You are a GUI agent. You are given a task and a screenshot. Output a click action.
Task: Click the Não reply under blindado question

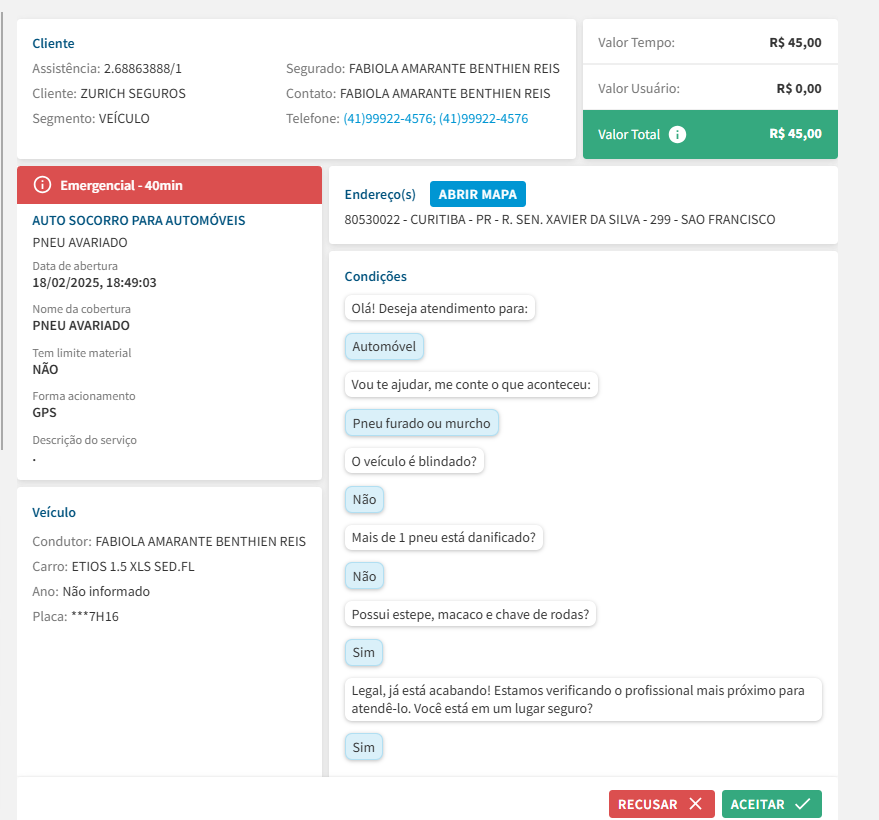point(364,500)
